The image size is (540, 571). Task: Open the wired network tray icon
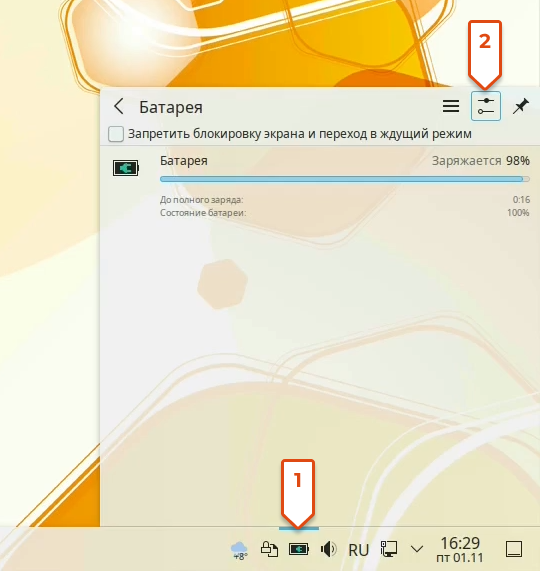[x=389, y=549]
